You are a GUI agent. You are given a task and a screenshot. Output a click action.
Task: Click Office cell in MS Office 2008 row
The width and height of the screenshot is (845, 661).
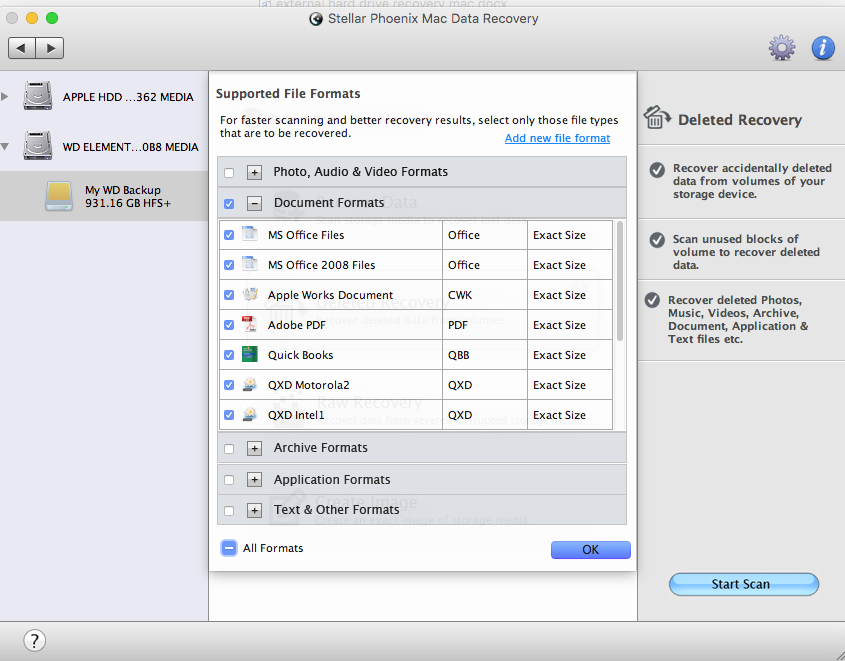pos(484,265)
